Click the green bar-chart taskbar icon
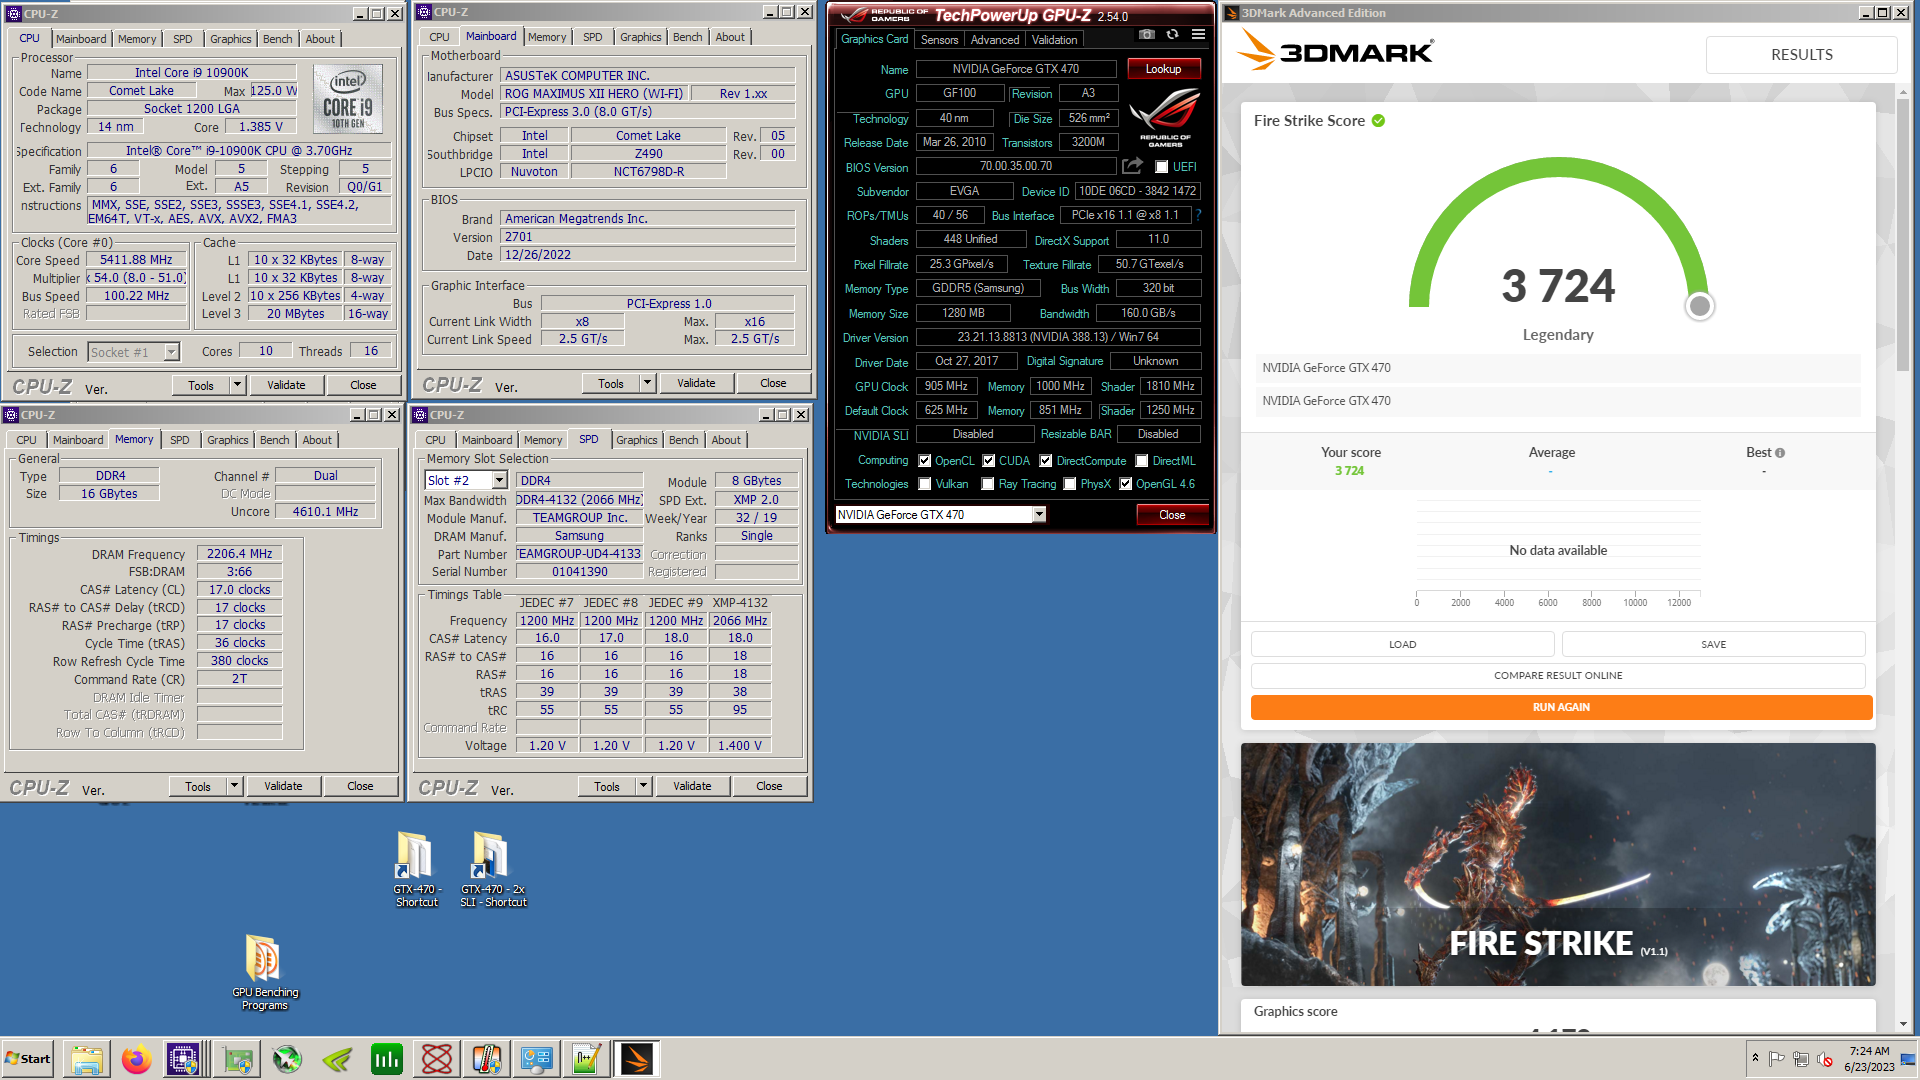Image resolution: width=1920 pixels, height=1080 pixels. tap(387, 1059)
